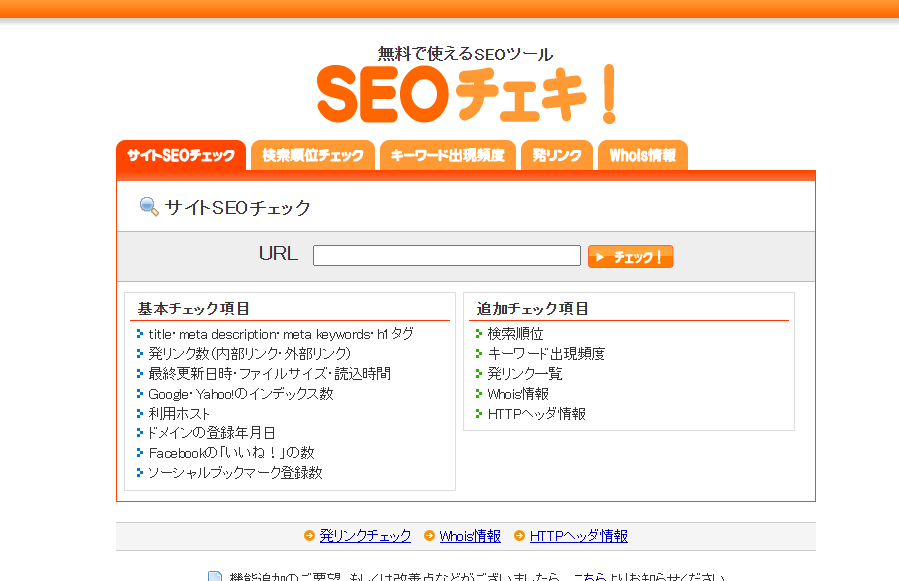Click the 基本チェック項目 heading
The height and width of the screenshot is (581, 899).
194,308
